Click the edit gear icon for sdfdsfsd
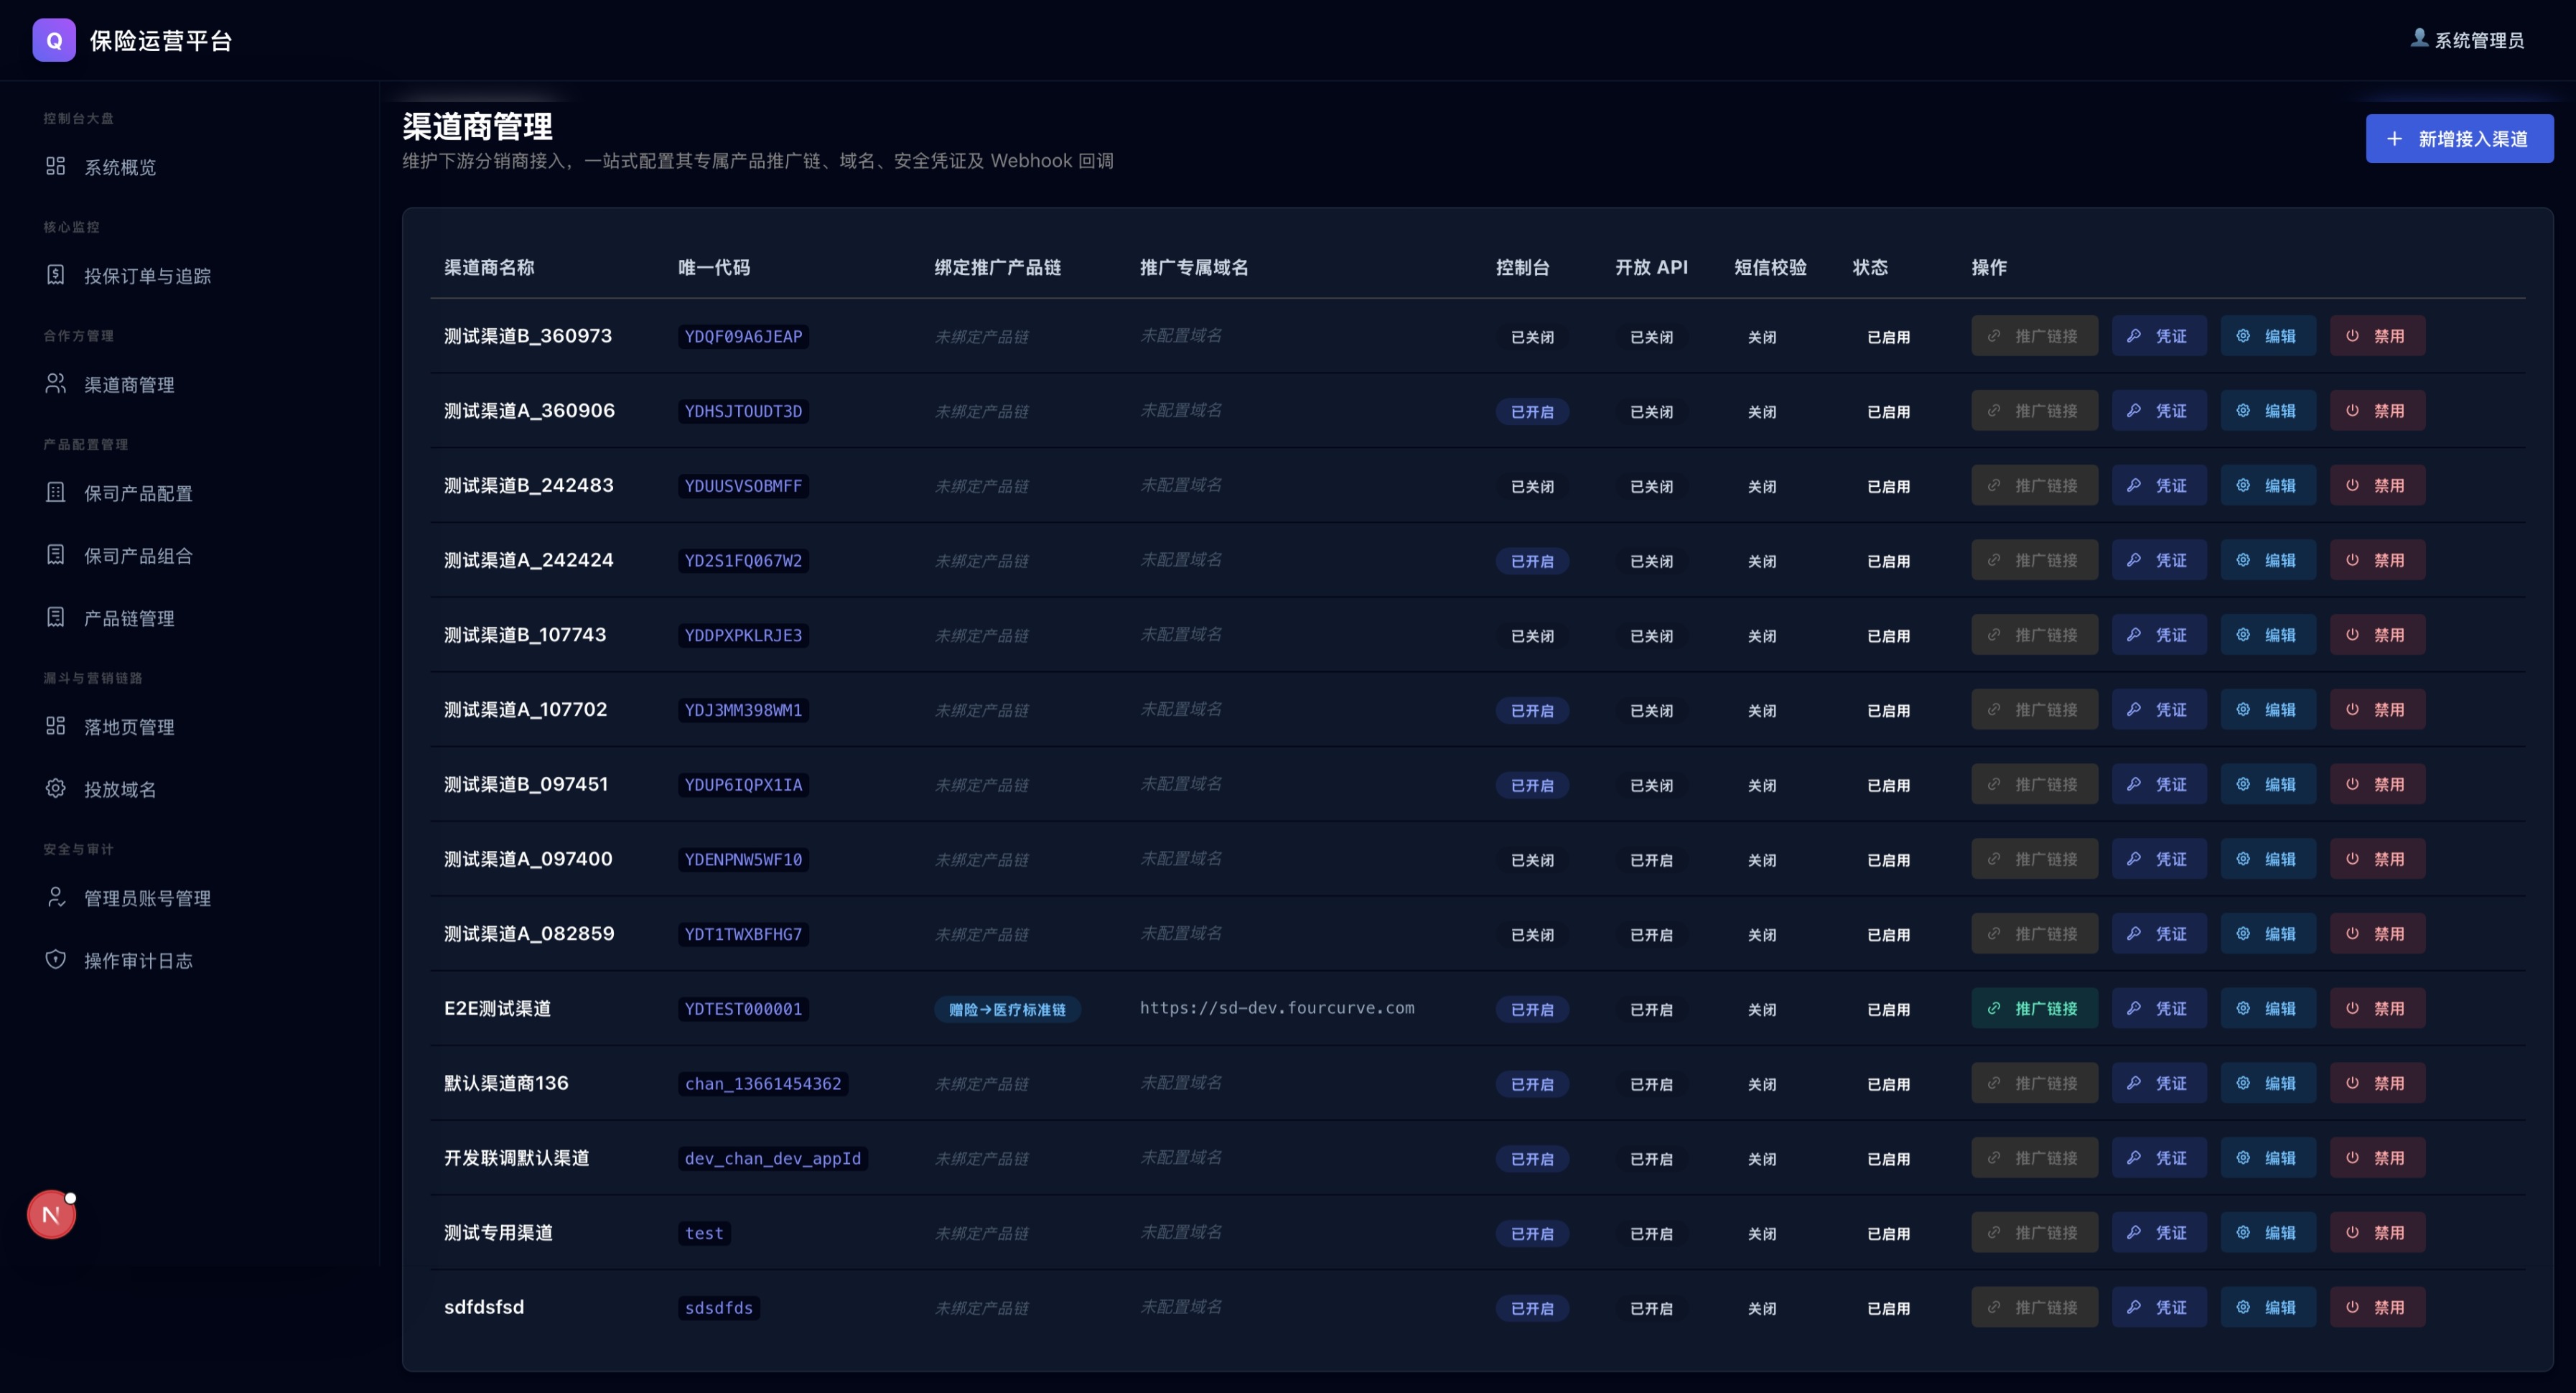This screenshot has width=2576, height=1393. click(x=2243, y=1307)
